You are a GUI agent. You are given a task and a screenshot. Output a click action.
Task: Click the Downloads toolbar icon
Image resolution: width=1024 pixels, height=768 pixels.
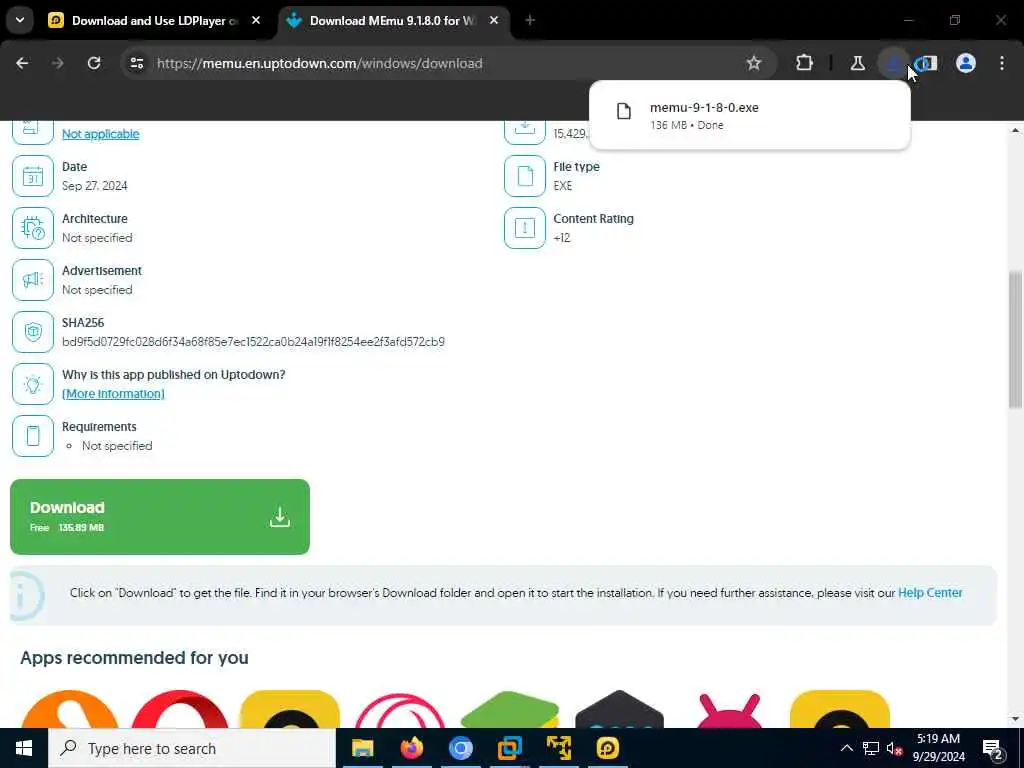pos(893,63)
